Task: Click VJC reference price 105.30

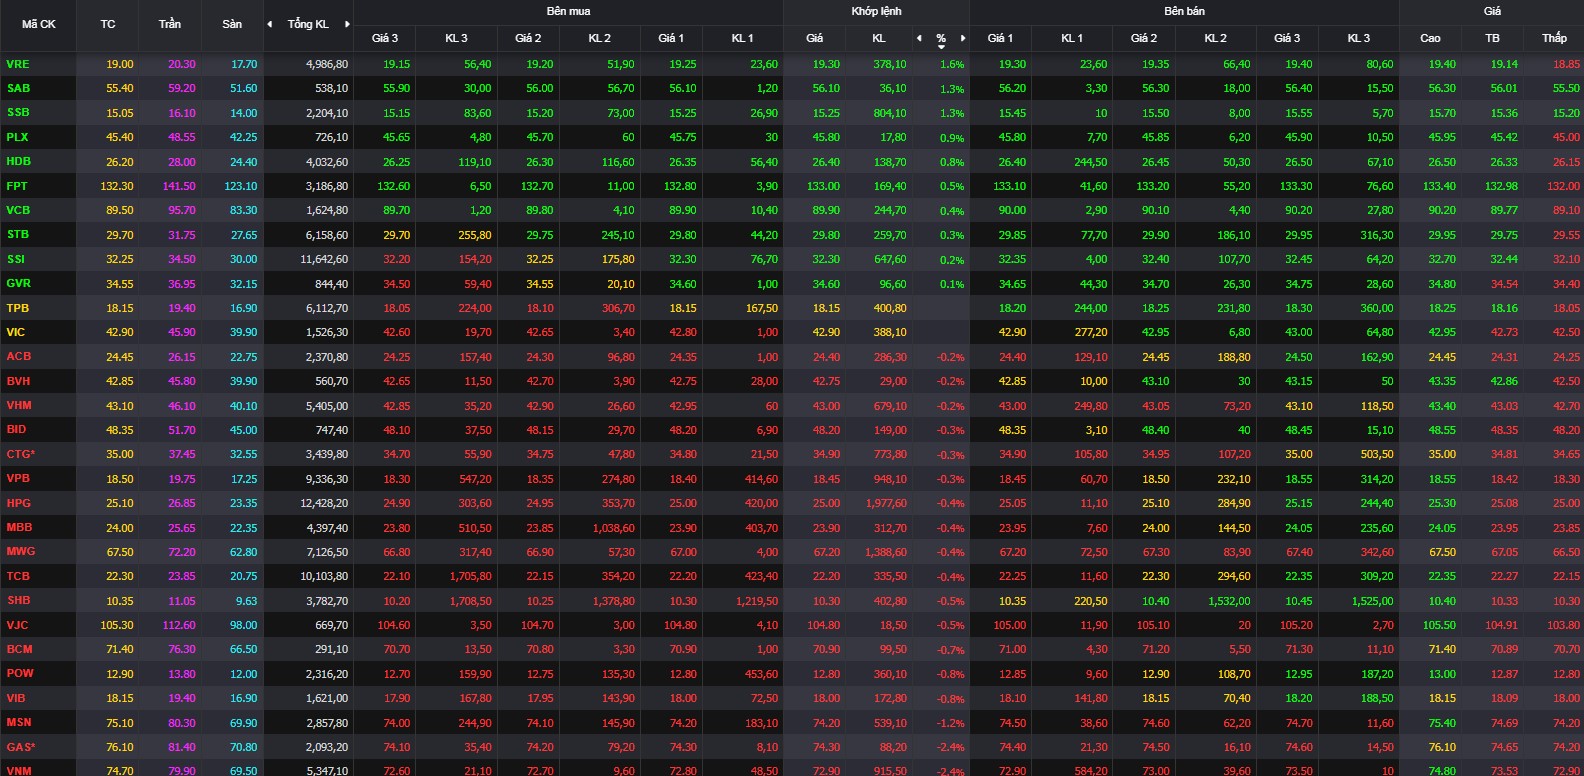Action: click(117, 625)
